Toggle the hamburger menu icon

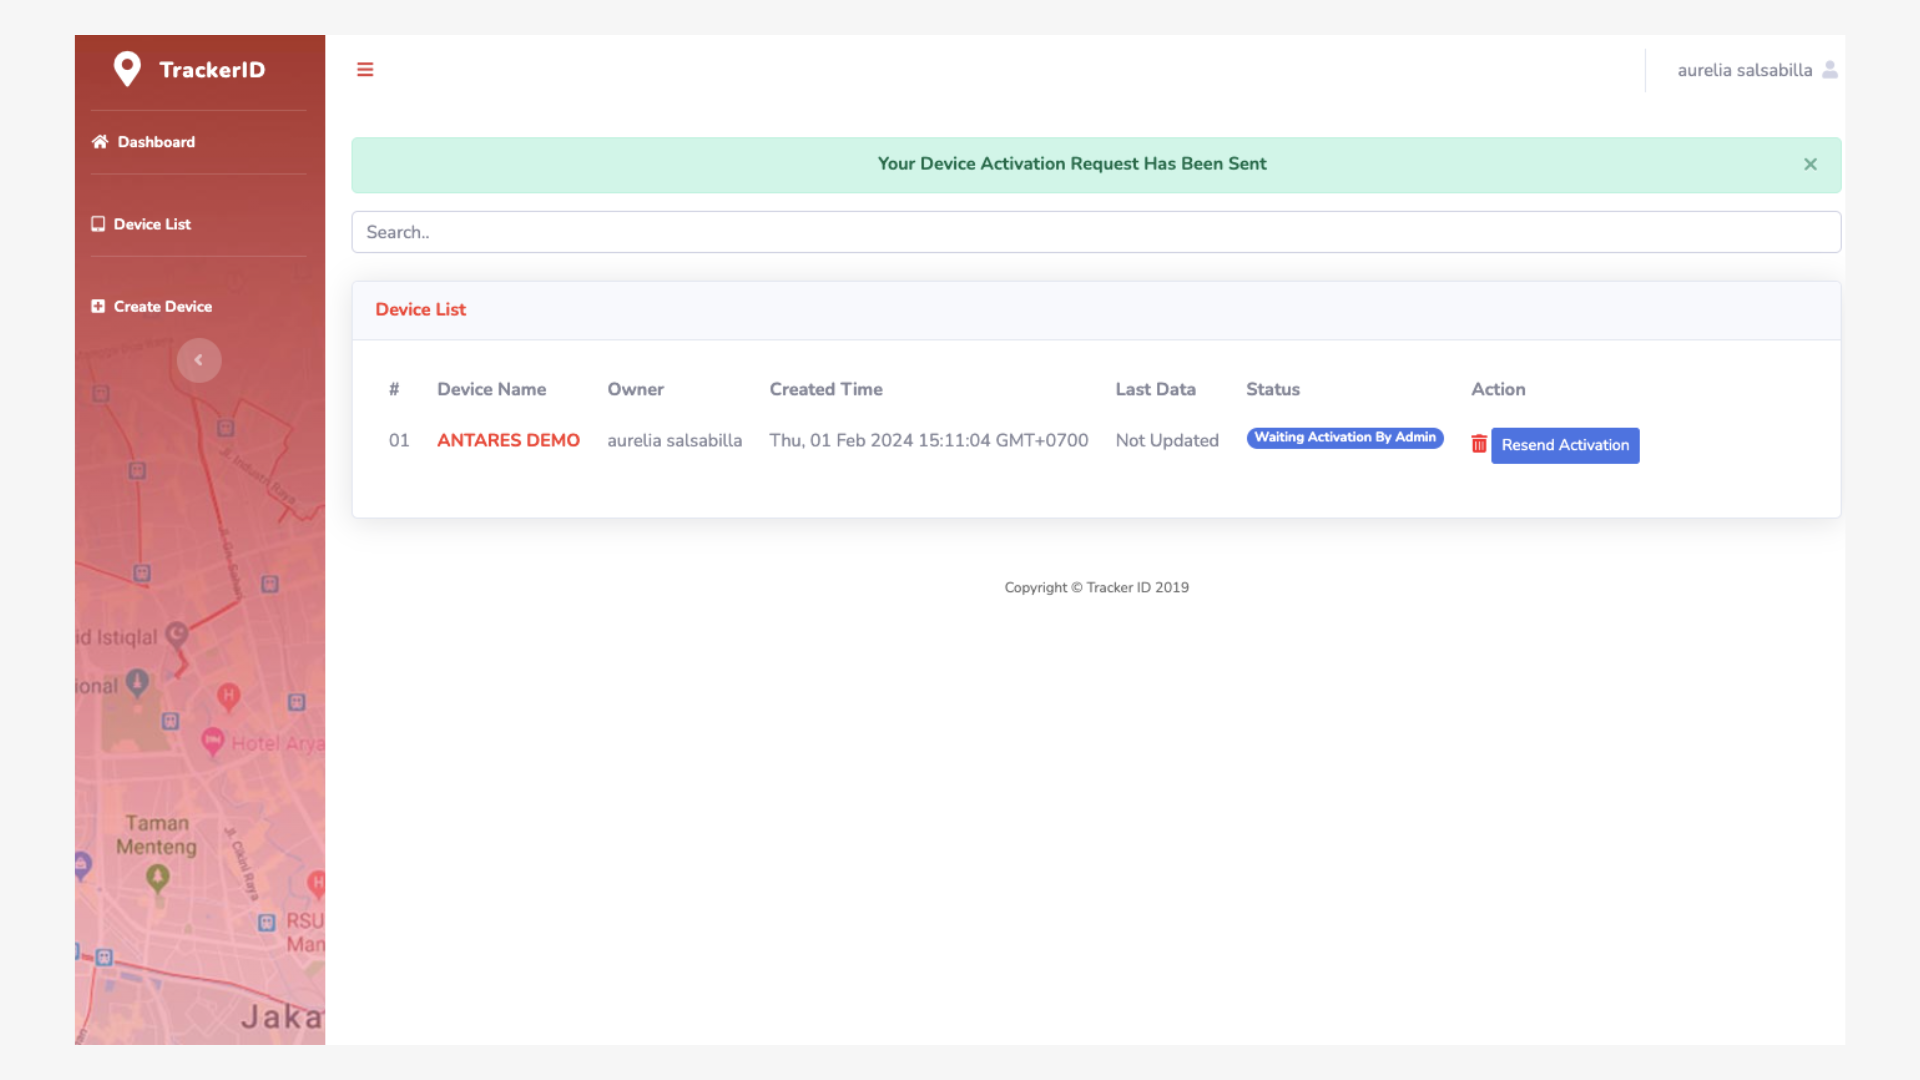click(x=365, y=69)
